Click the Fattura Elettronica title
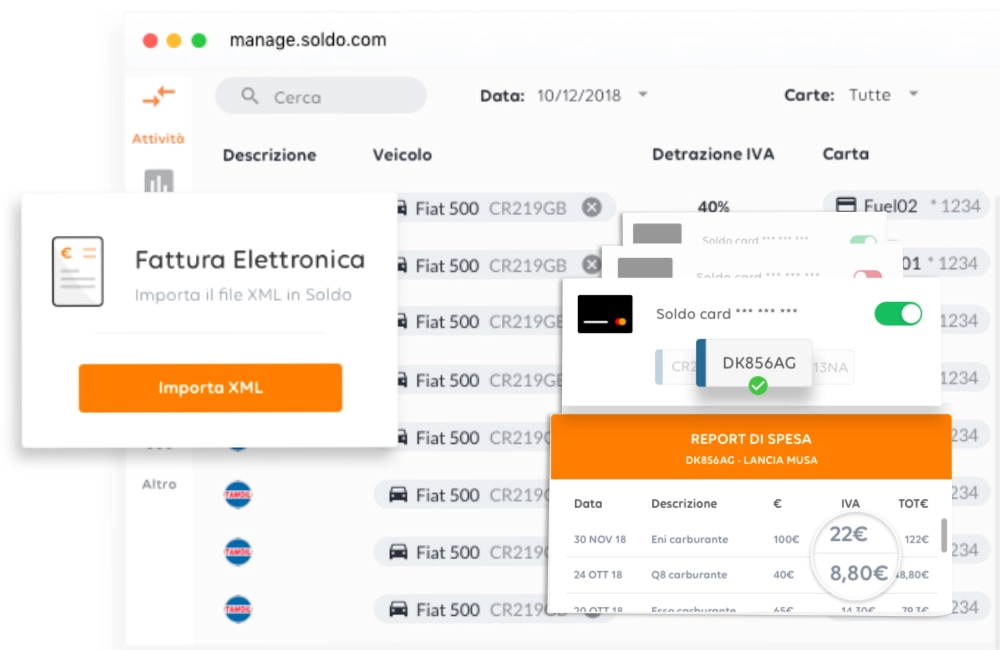The height and width of the screenshot is (650, 1000). (250, 260)
